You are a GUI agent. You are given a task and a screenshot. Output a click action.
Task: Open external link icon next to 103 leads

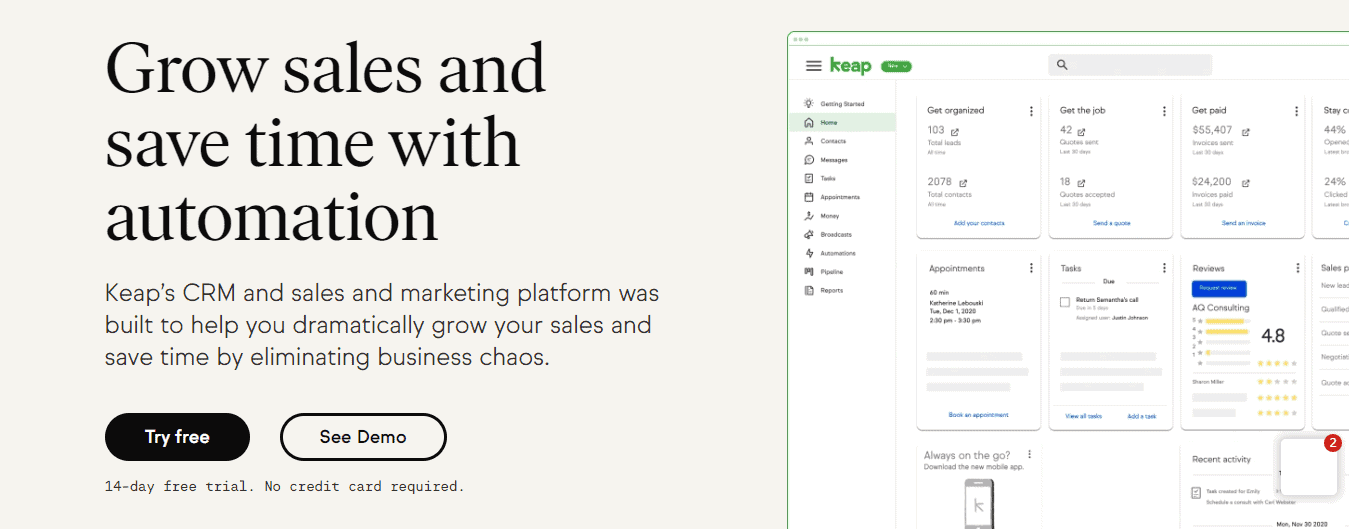click(954, 131)
